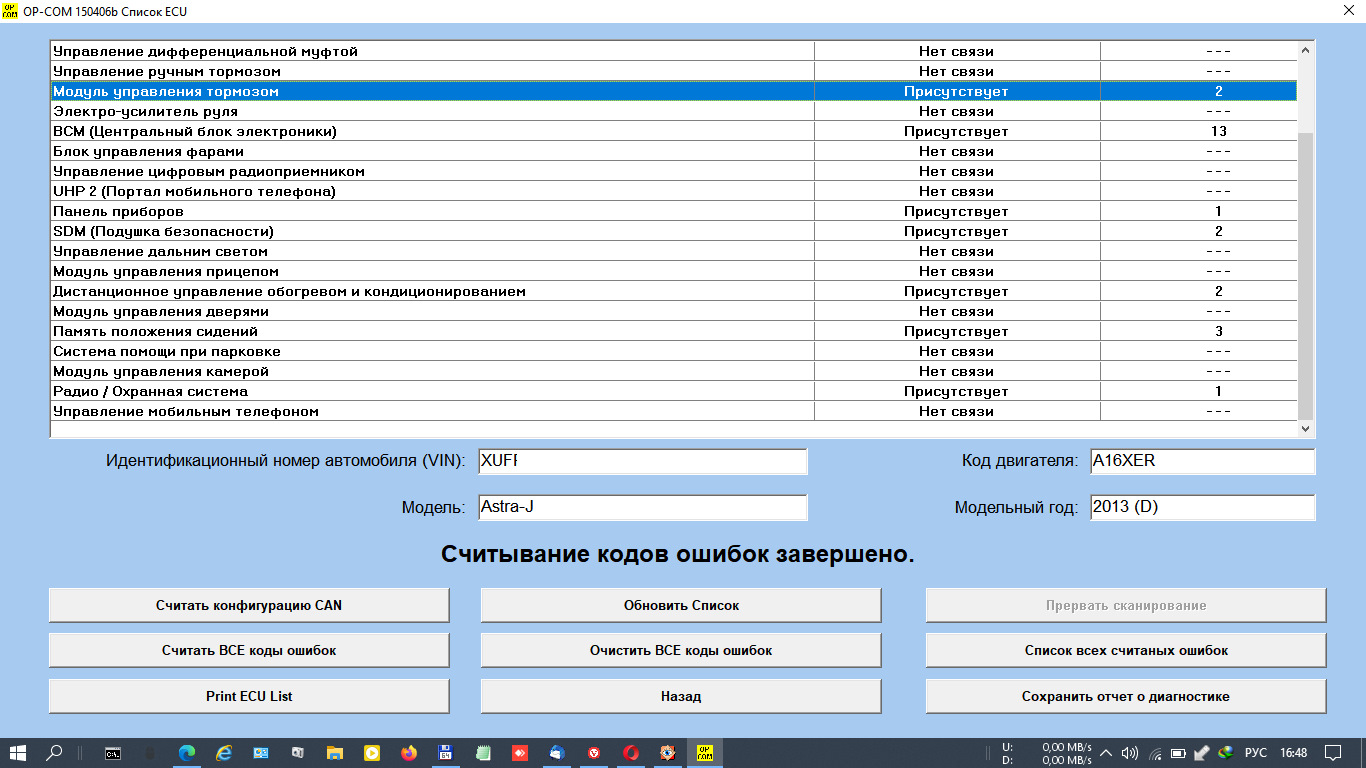This screenshot has width=1366, height=768.
Task: Open the green notepad taskbar icon
Action: pos(483,753)
